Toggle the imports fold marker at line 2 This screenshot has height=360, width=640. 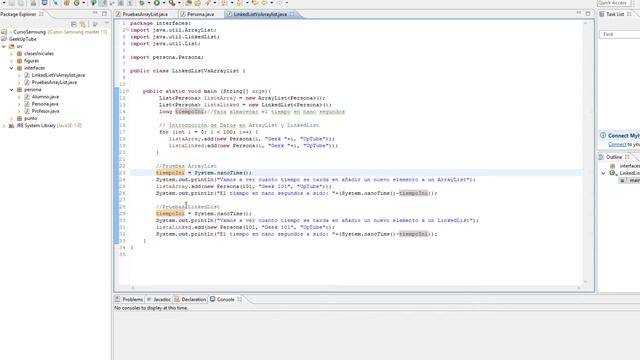(128, 30)
